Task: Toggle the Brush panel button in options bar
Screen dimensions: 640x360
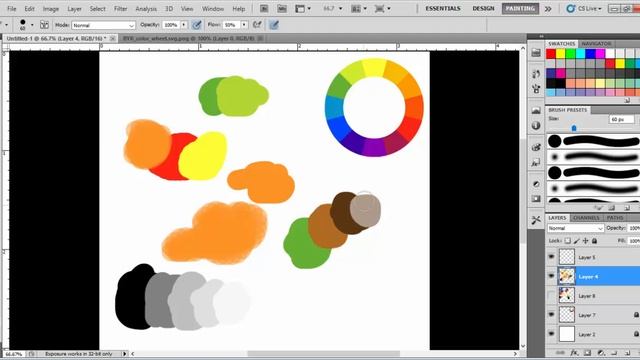Action: tap(44, 25)
